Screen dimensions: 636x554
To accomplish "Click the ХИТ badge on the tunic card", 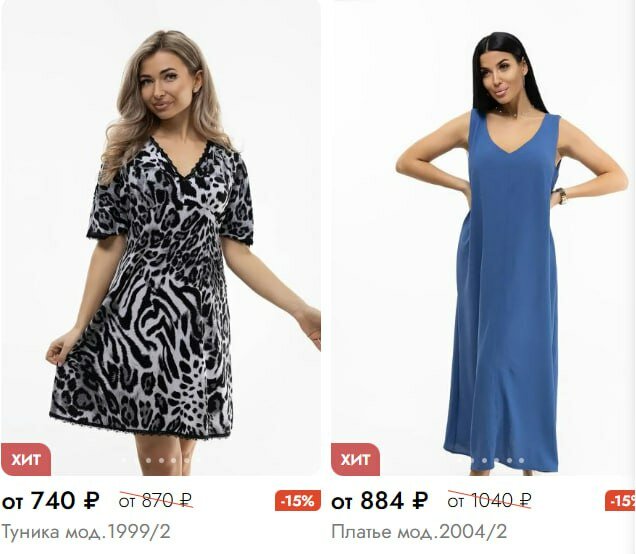I will [26, 460].
